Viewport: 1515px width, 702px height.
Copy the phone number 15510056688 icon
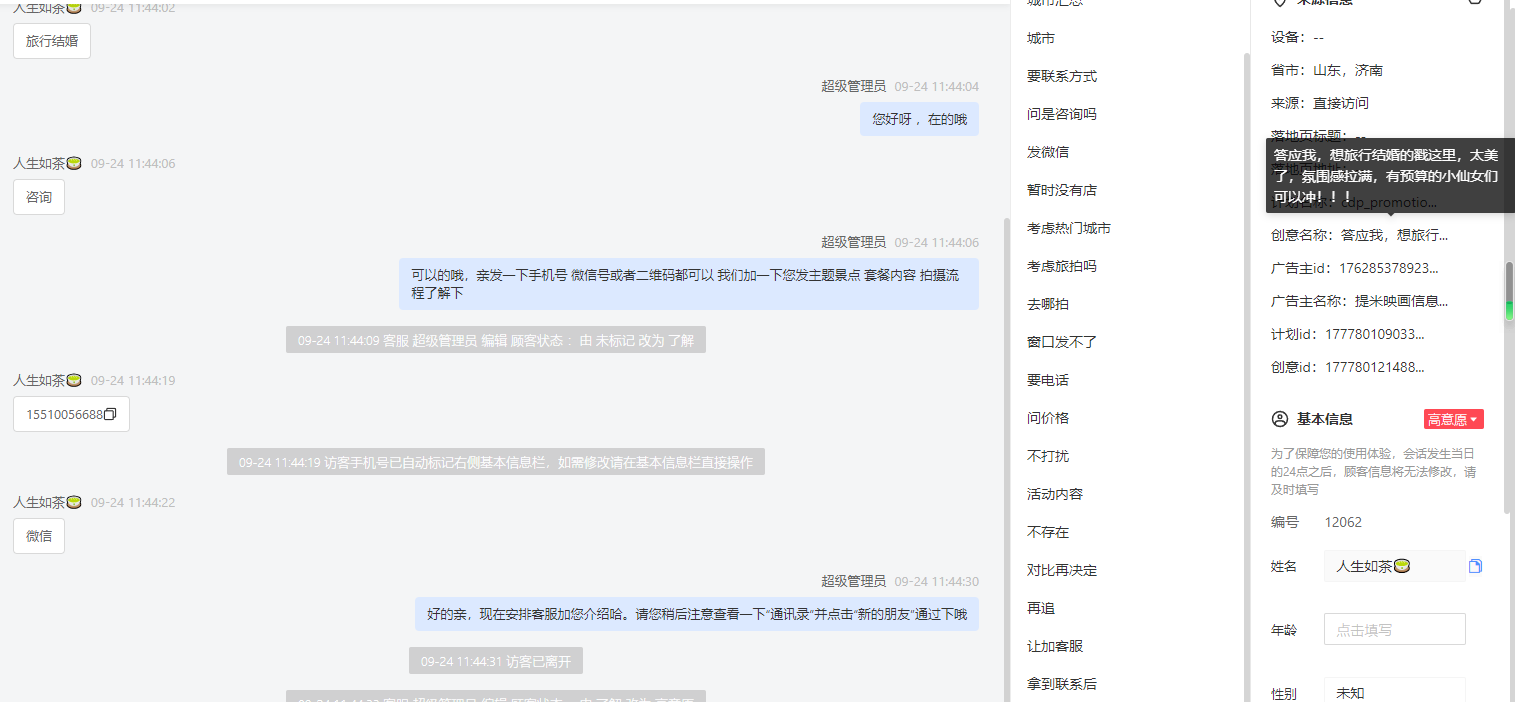coord(111,414)
